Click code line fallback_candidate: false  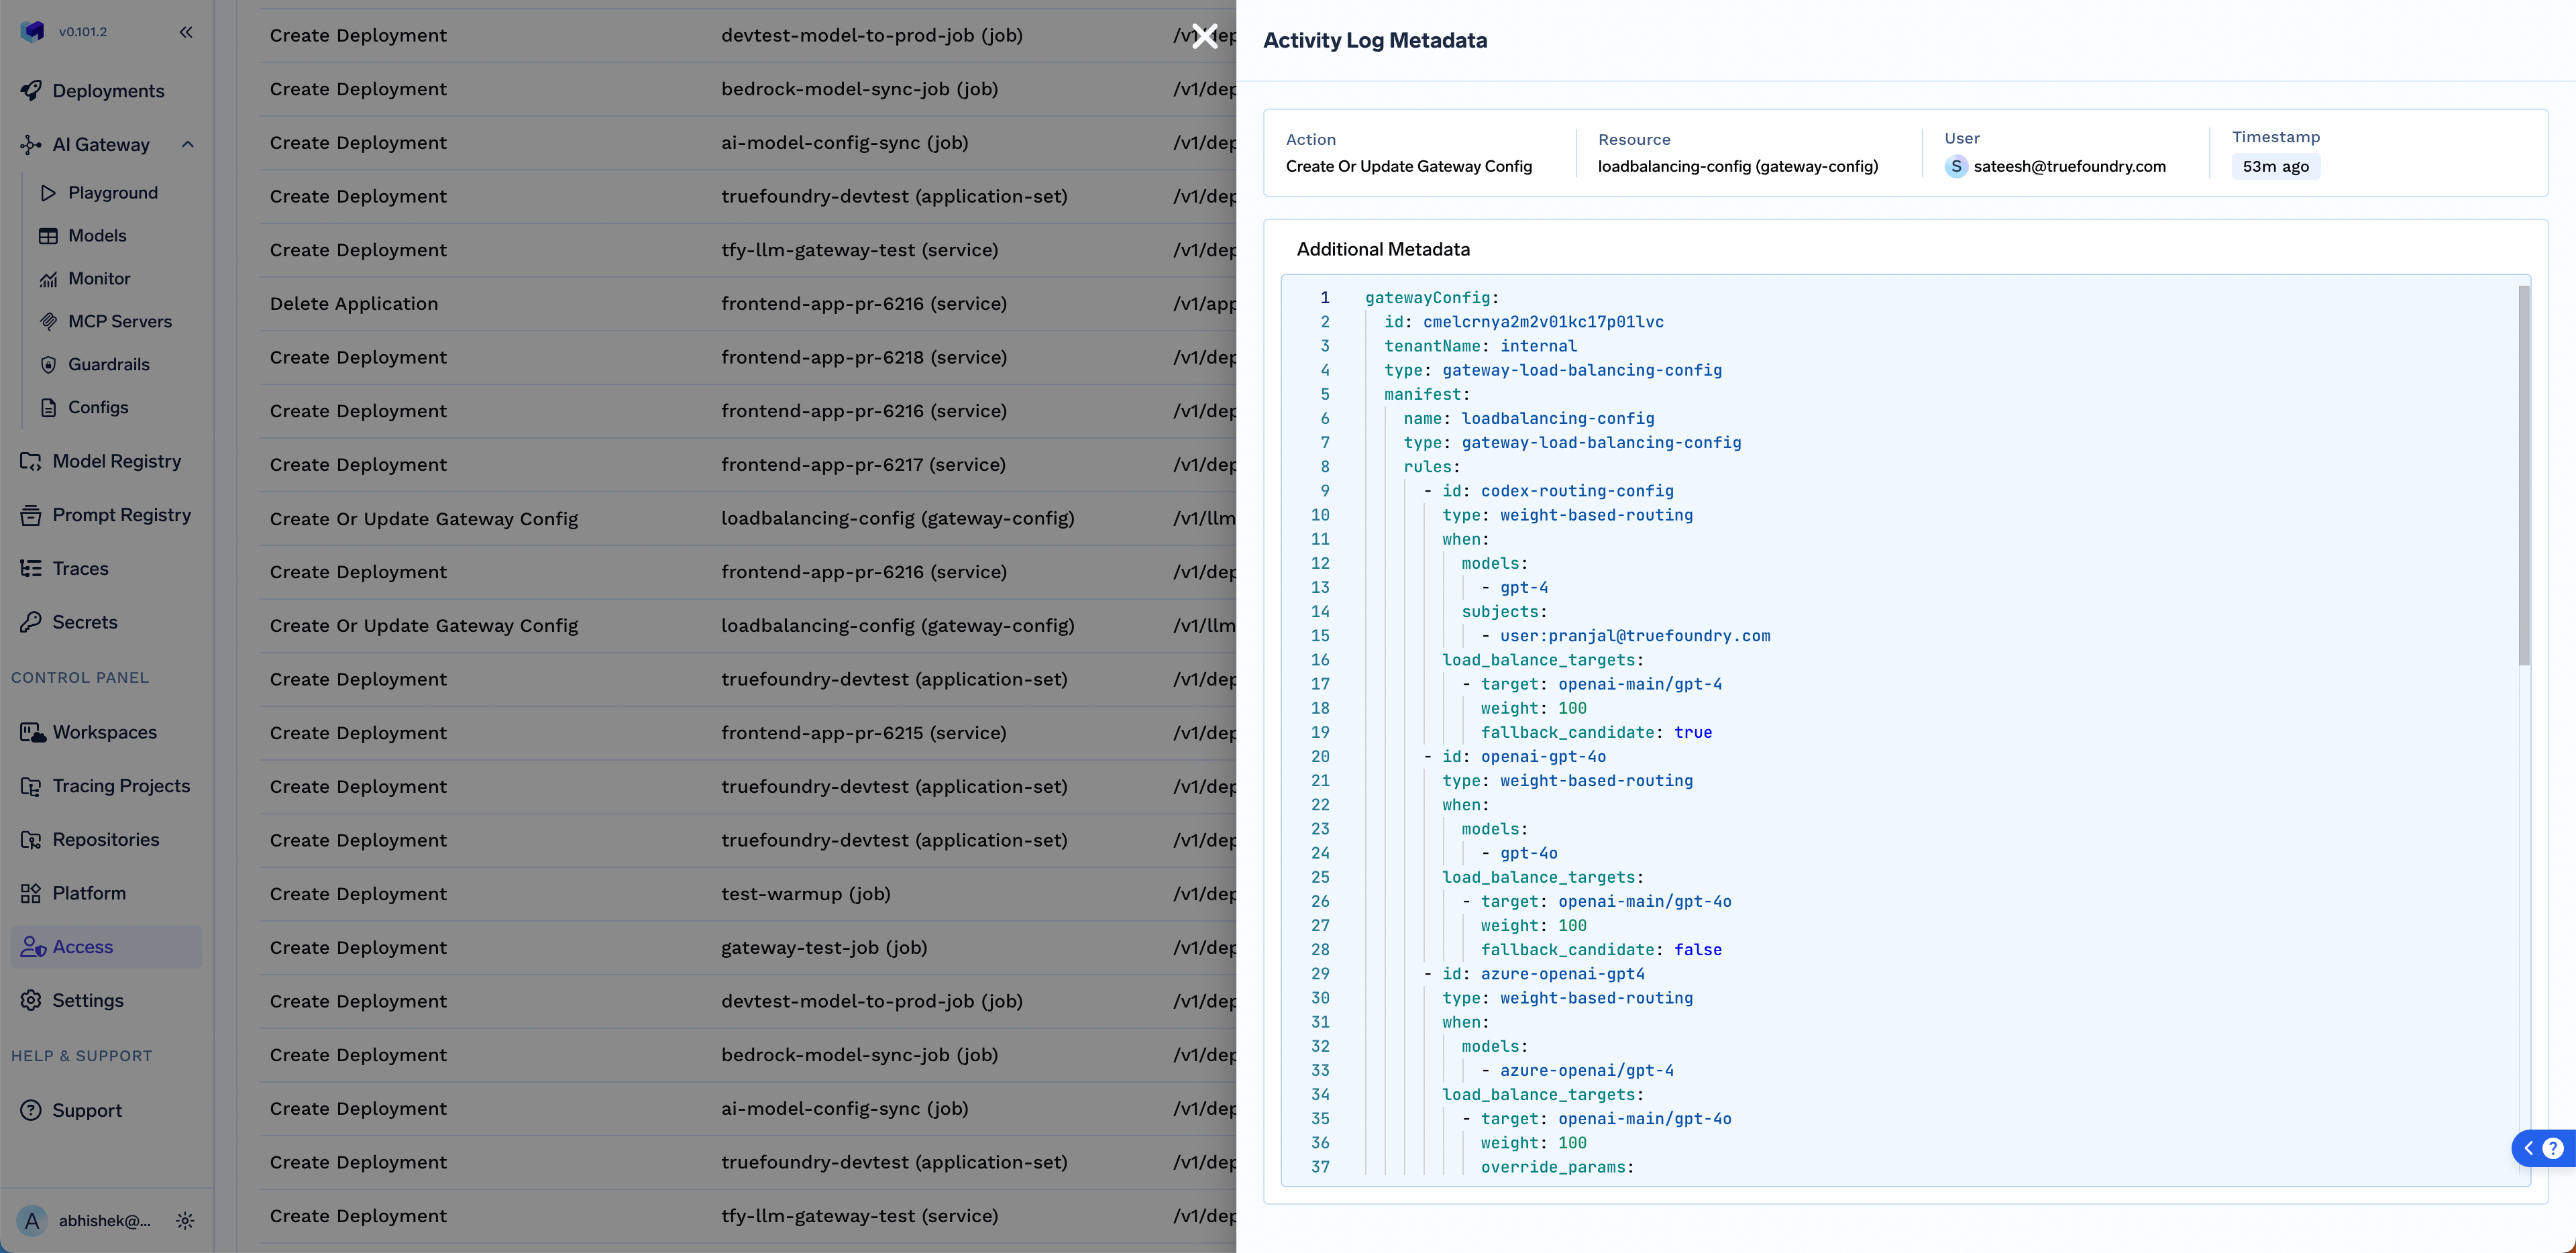click(1601, 950)
